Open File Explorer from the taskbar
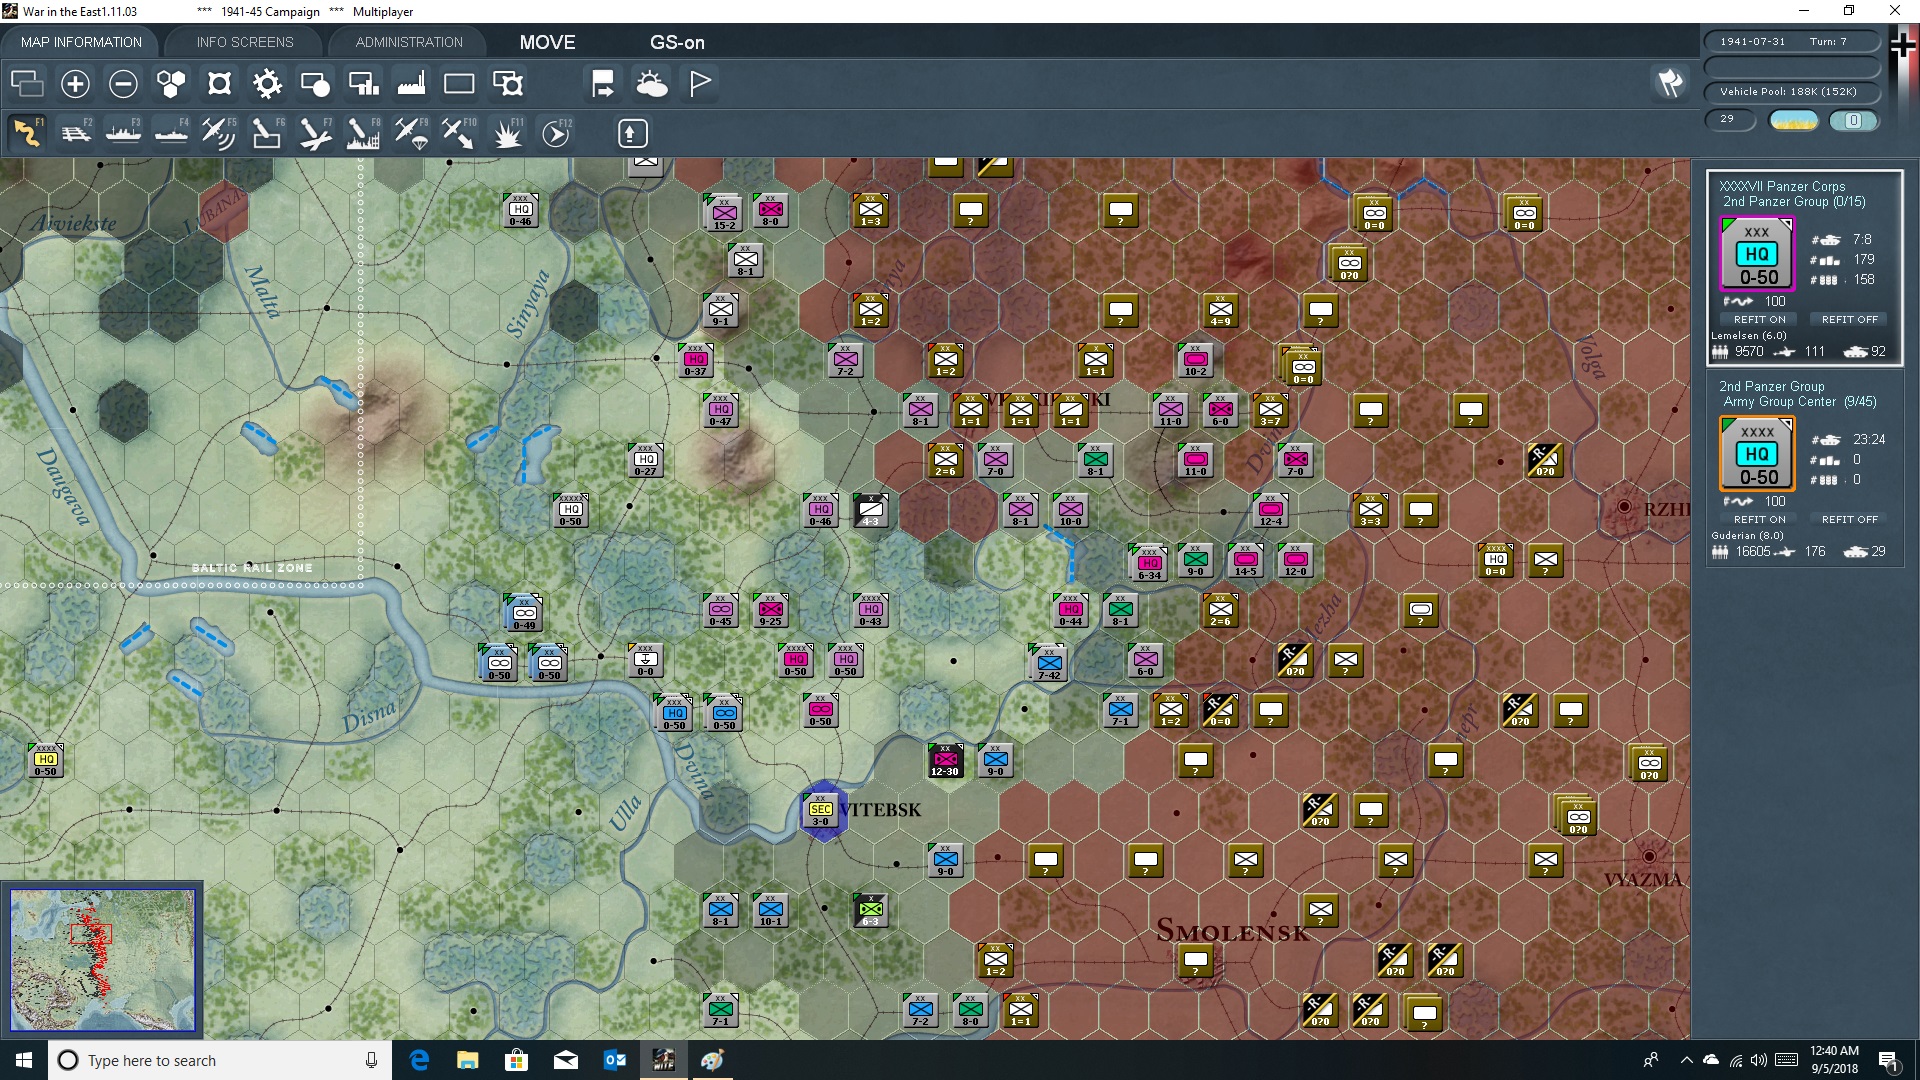Image resolution: width=1920 pixels, height=1080 pixels. (468, 1060)
